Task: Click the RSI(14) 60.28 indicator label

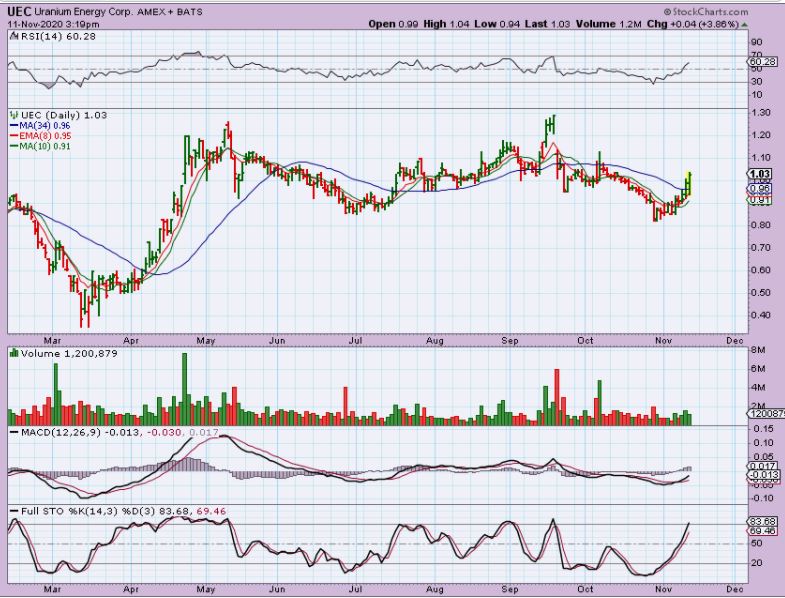Action: tap(57, 36)
